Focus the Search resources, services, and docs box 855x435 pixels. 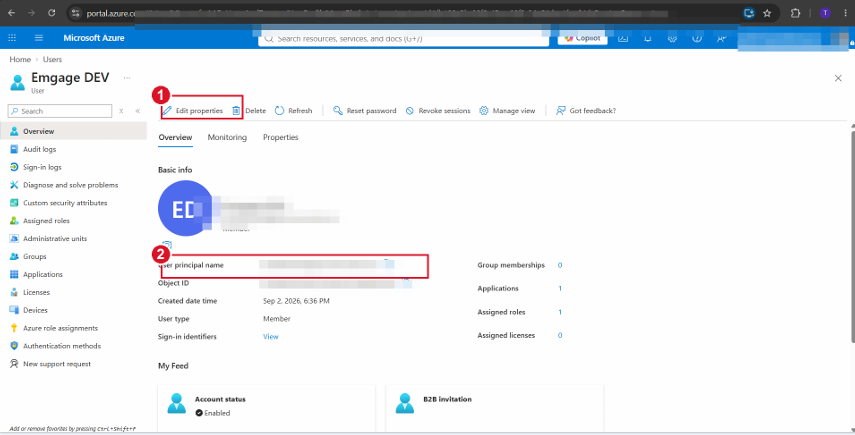pyautogui.click(x=404, y=39)
